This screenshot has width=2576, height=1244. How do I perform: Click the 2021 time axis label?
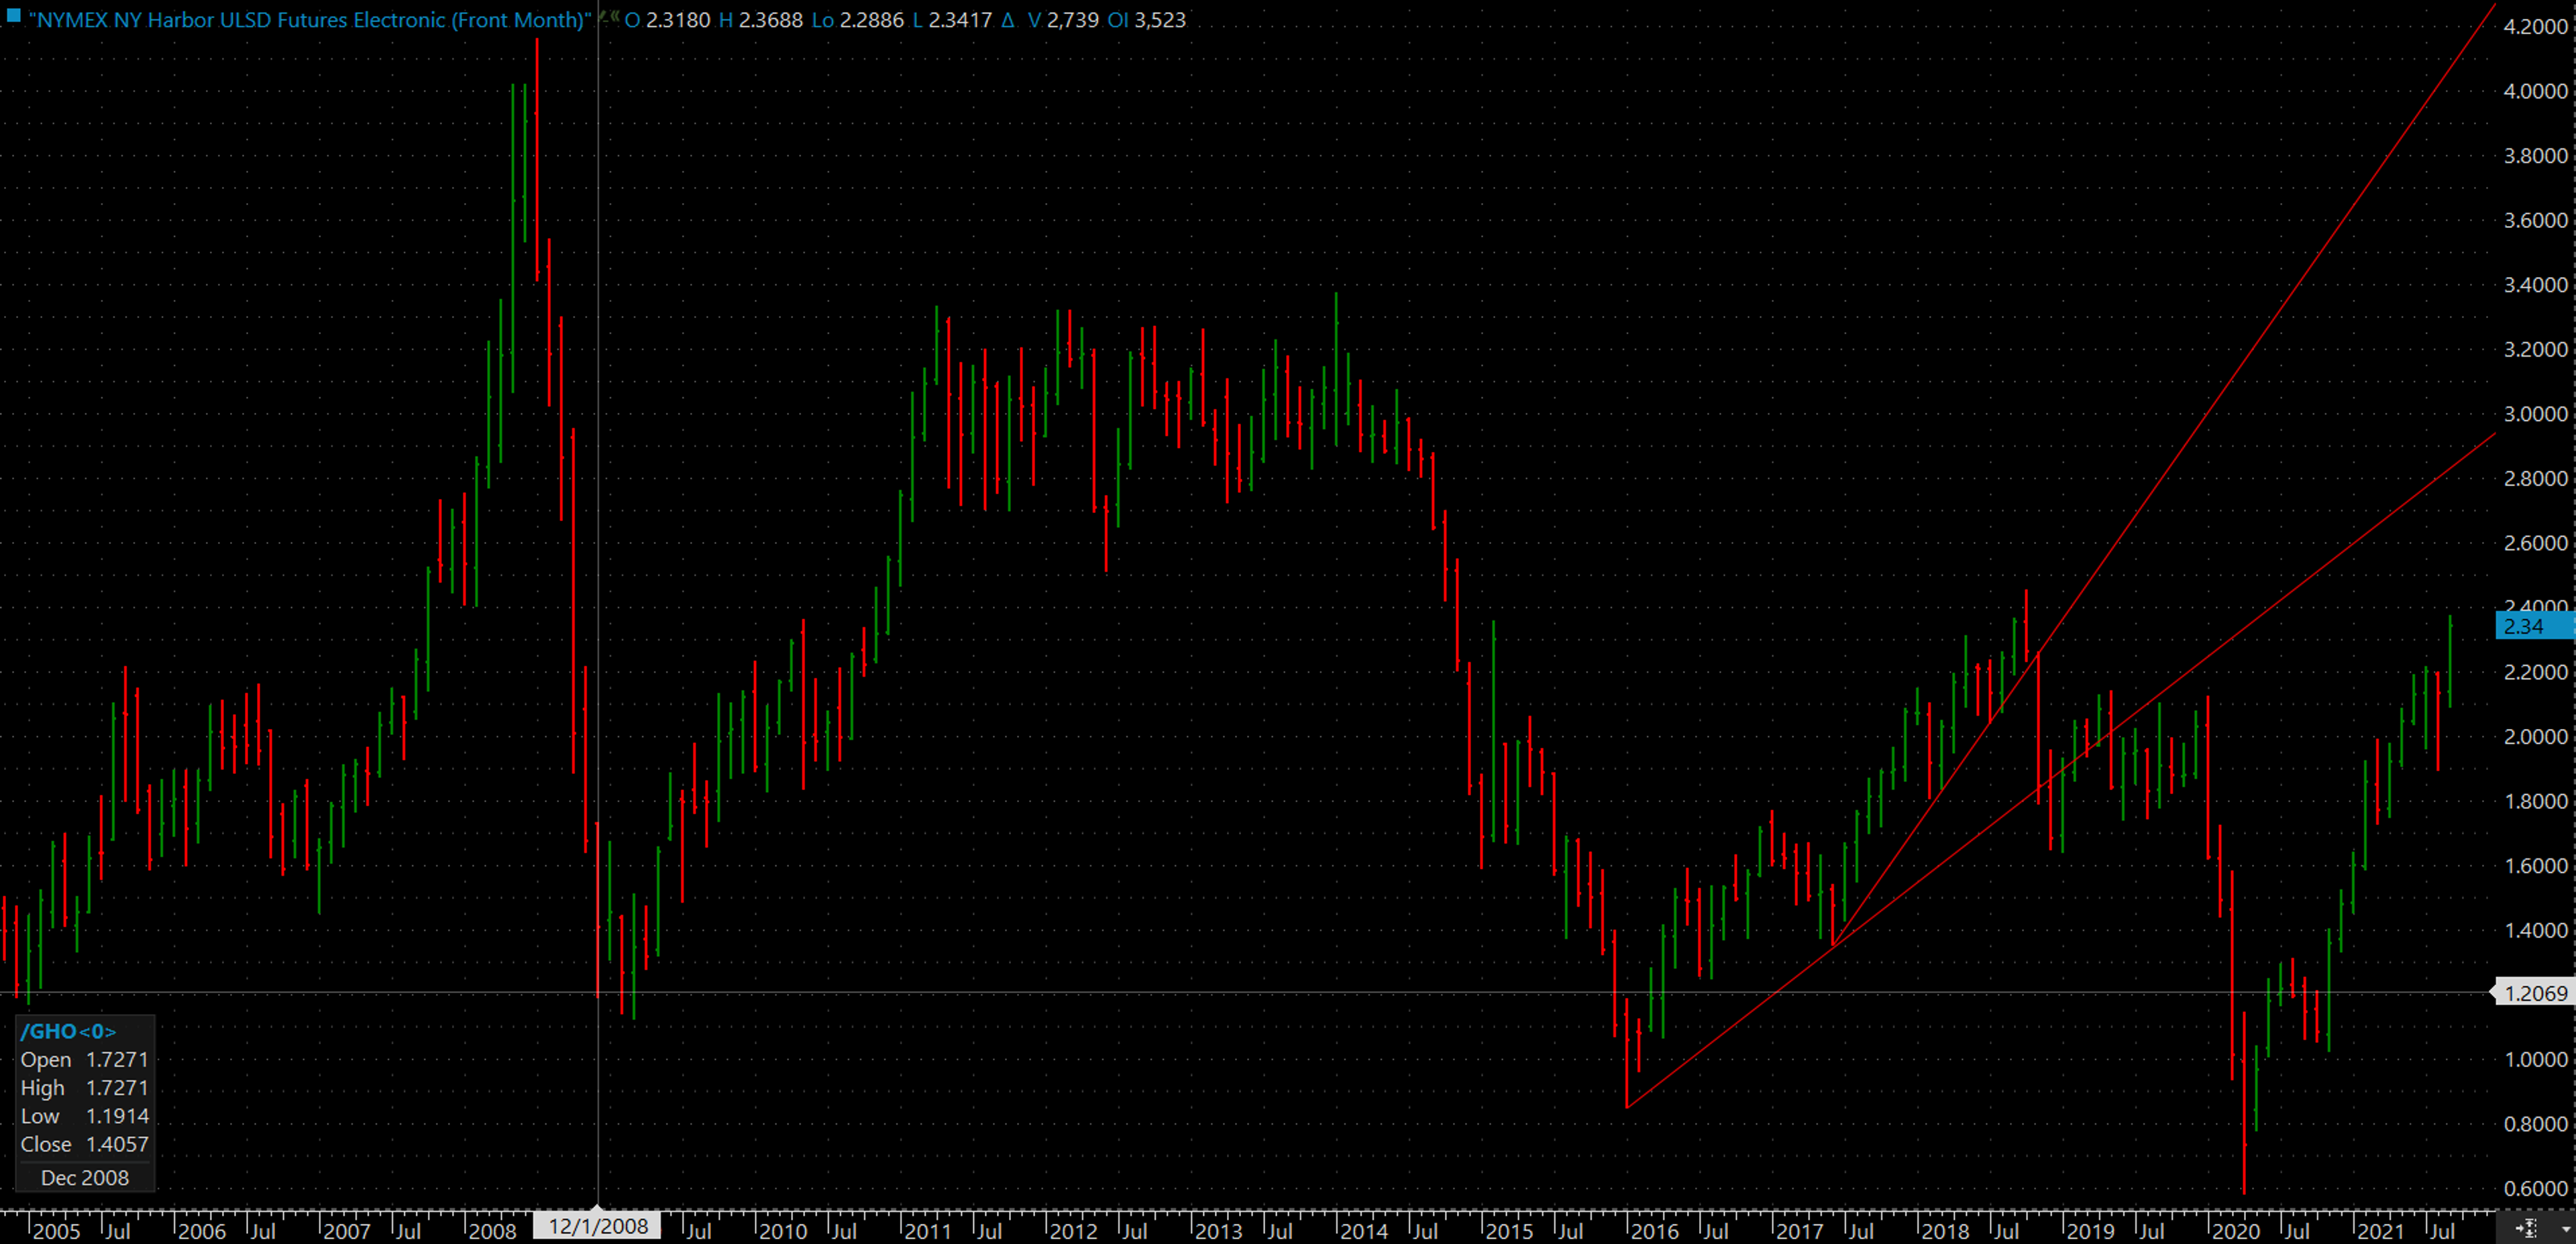point(2381,1231)
